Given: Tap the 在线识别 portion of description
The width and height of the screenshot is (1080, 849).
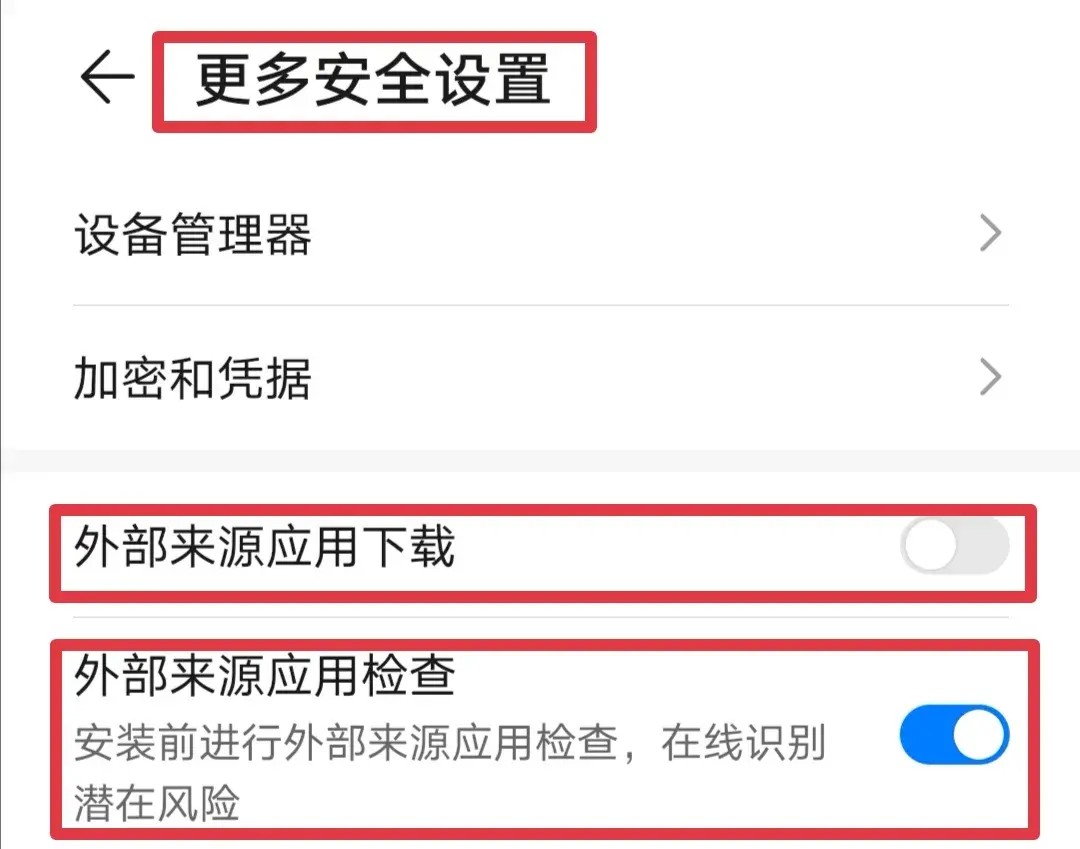Looking at the screenshot, I should coord(742,744).
